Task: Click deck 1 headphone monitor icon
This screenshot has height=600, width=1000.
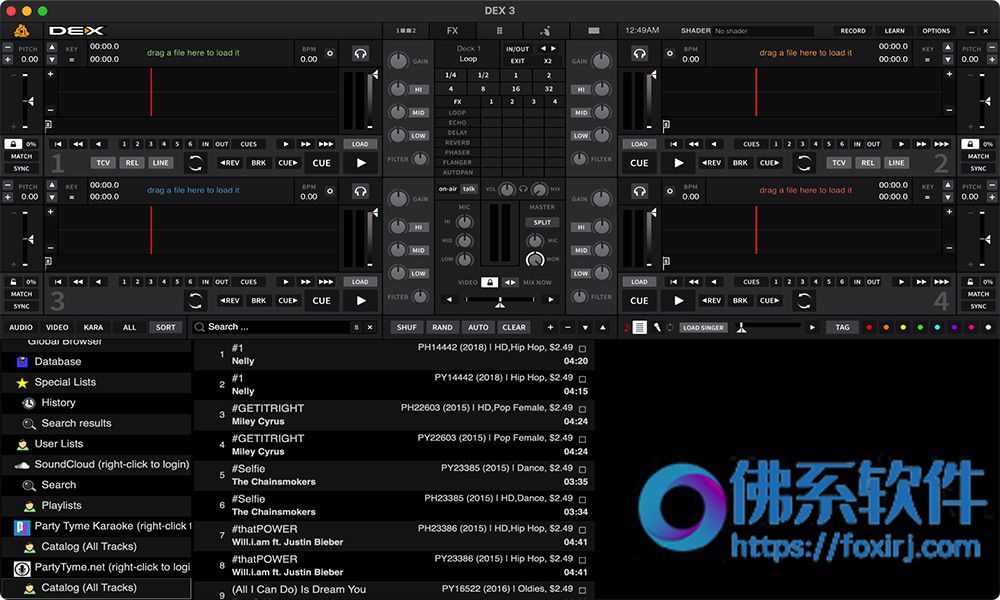Action: point(360,54)
